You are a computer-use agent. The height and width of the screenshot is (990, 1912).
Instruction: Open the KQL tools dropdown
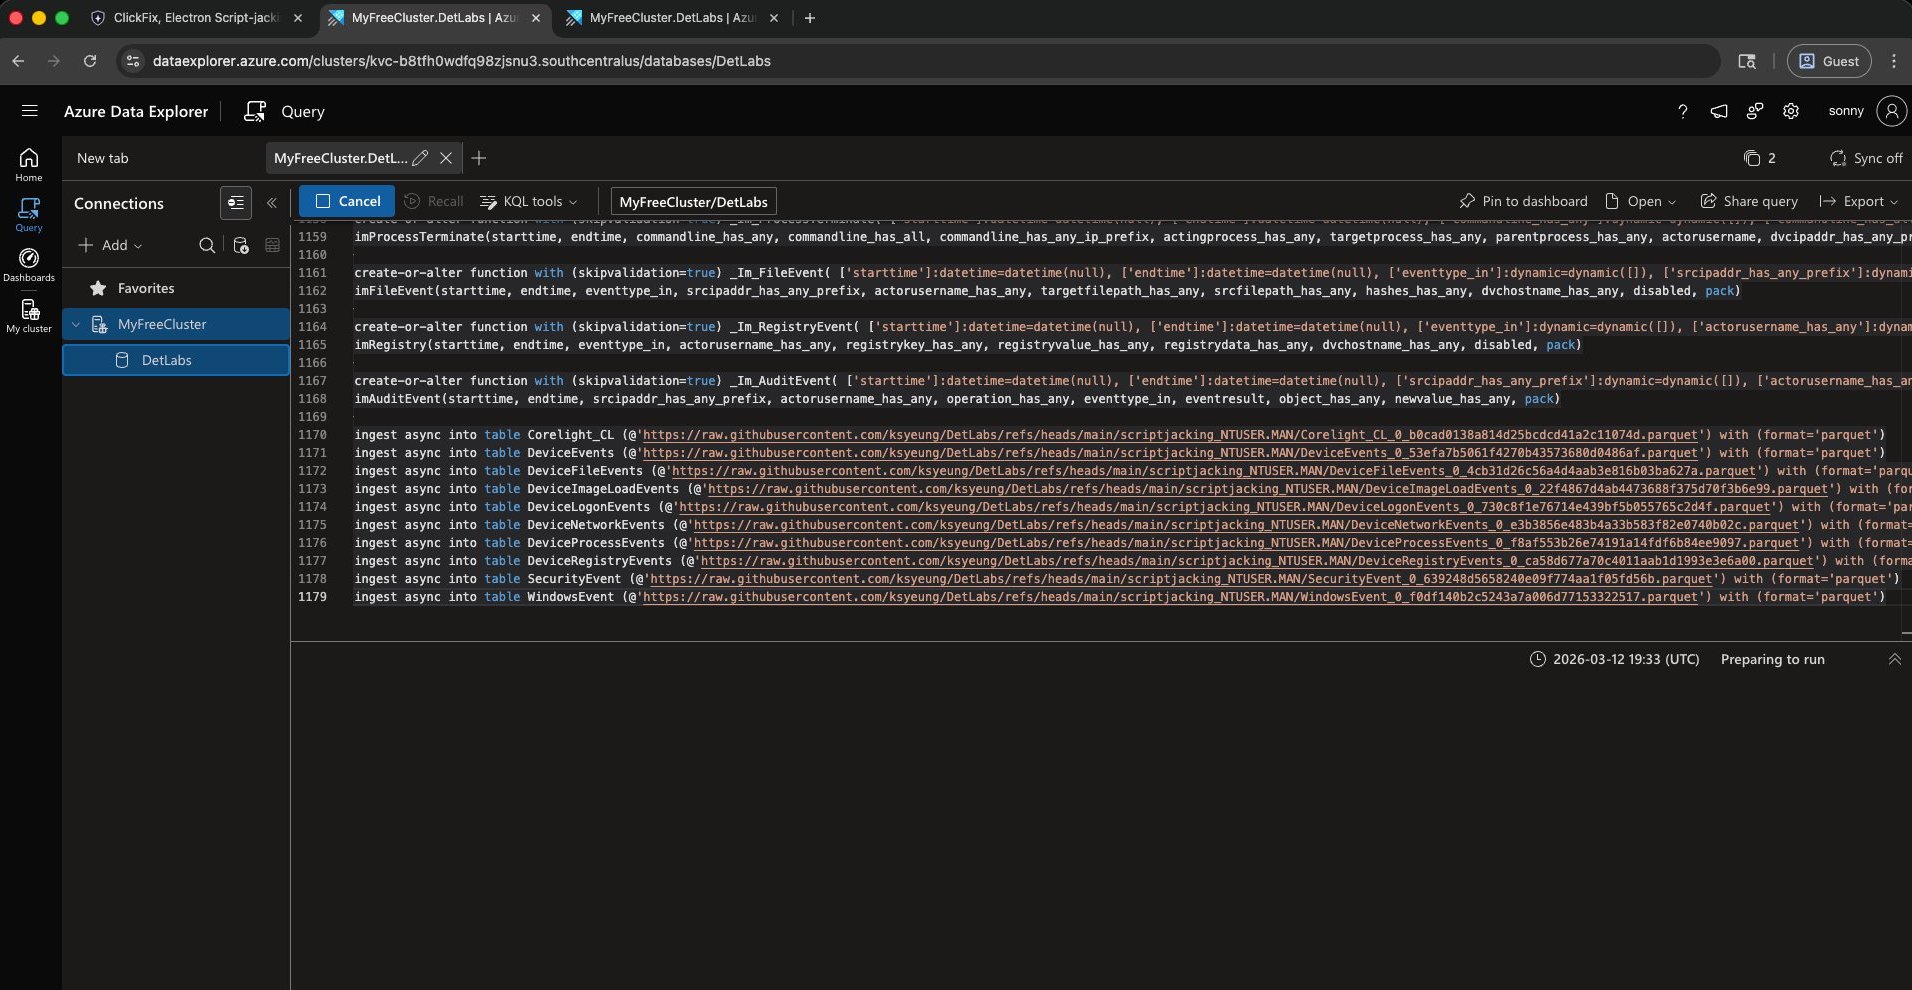pyautogui.click(x=529, y=201)
